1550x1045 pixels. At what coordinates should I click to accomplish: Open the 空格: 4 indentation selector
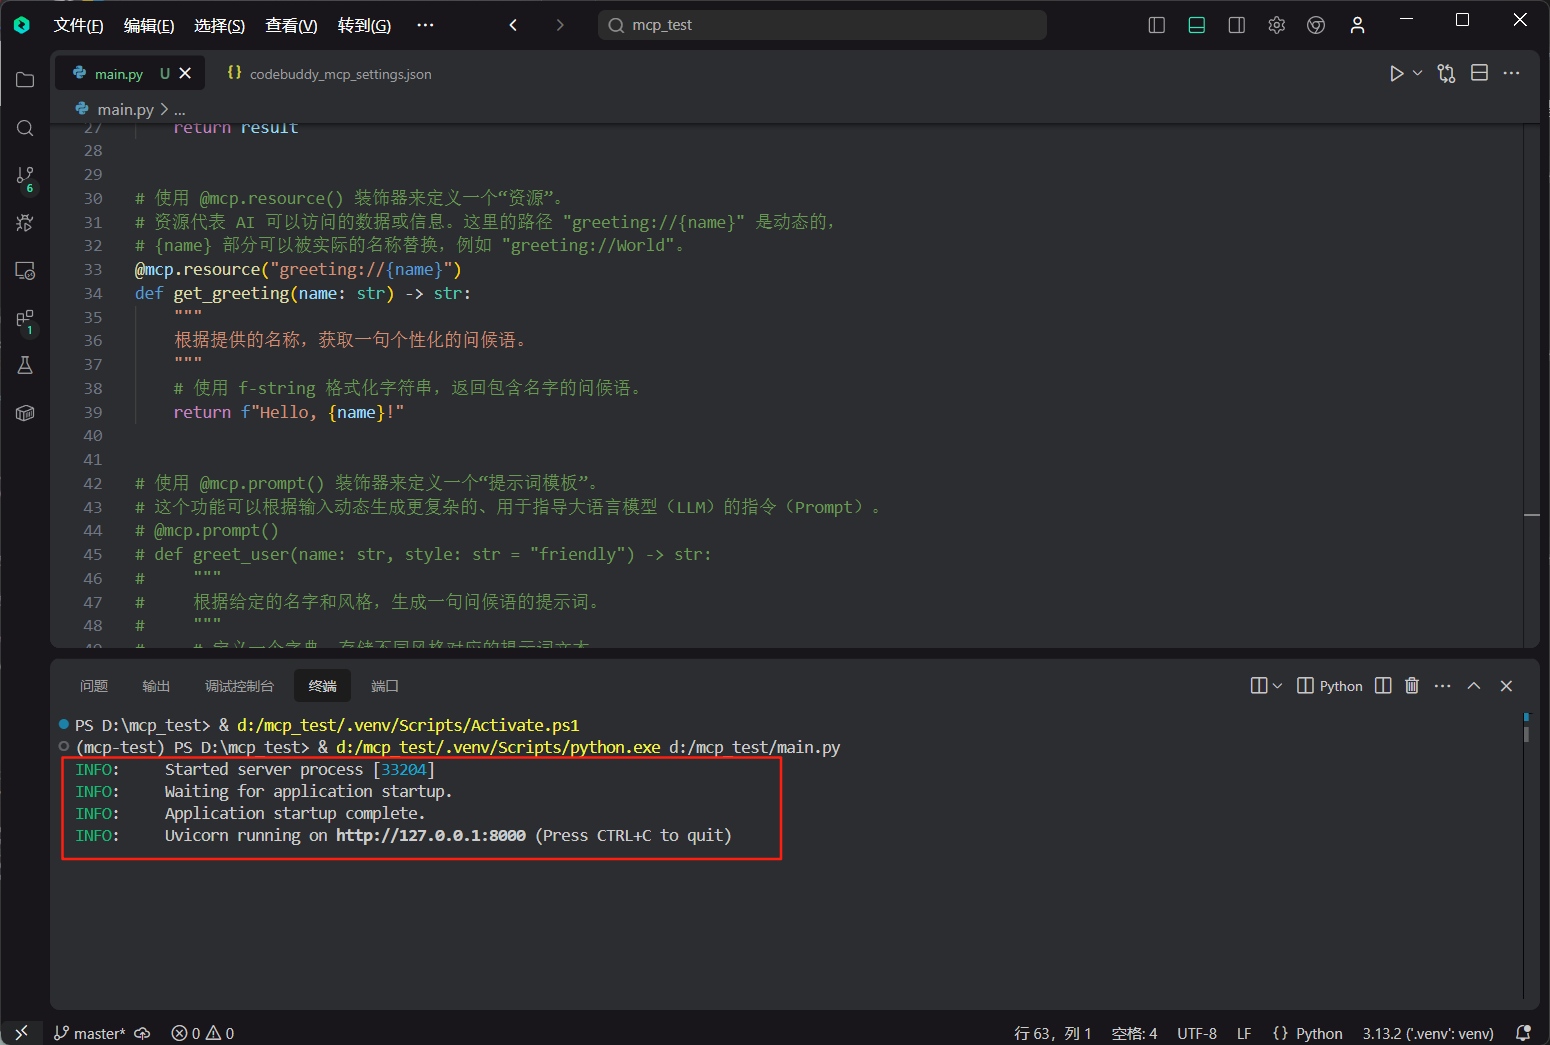pyautogui.click(x=1134, y=1033)
